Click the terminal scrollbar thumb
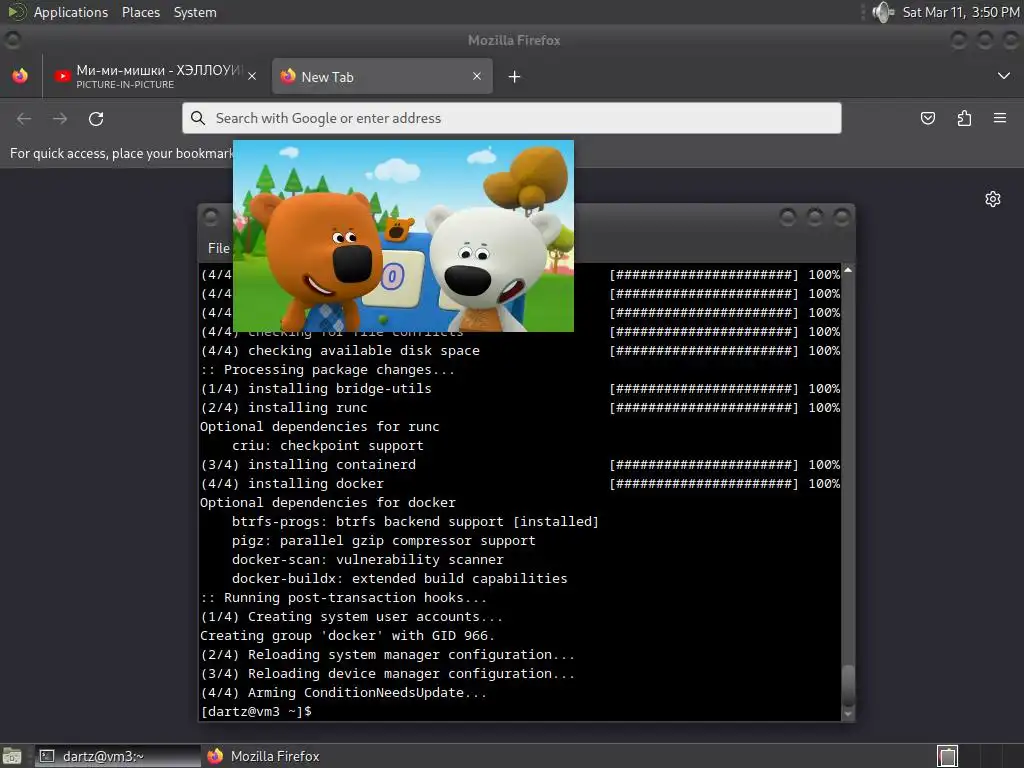 pos(848,685)
